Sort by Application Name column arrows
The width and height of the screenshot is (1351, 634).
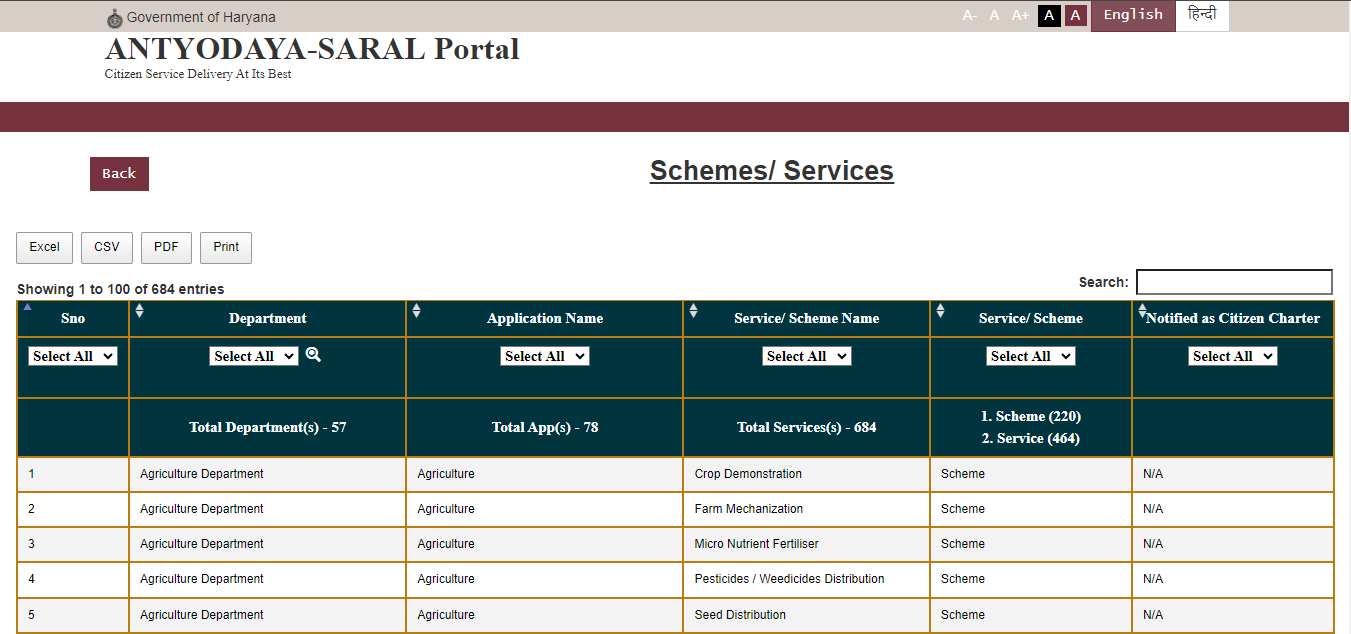point(416,310)
